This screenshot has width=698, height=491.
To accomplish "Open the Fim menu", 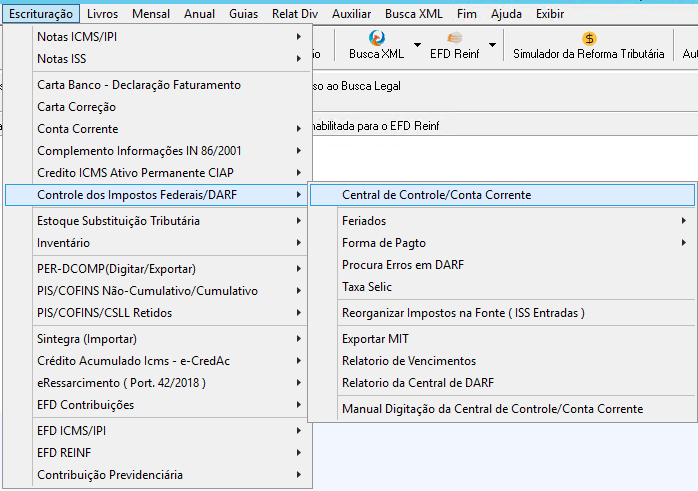I will tap(467, 14).
